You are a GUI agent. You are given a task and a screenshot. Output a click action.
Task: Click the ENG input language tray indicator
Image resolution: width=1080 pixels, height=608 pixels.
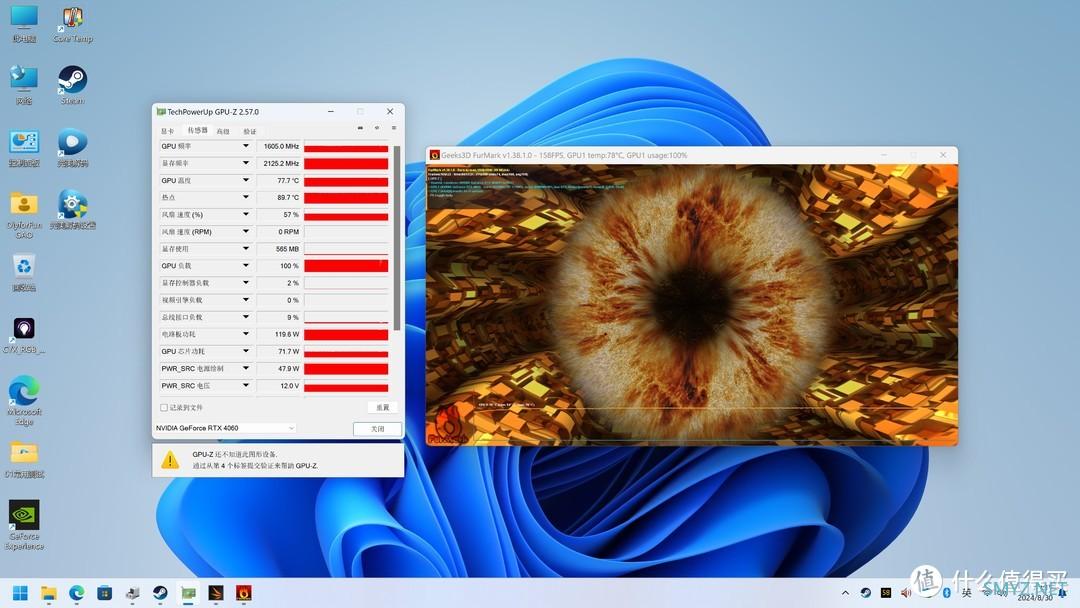tap(966, 593)
